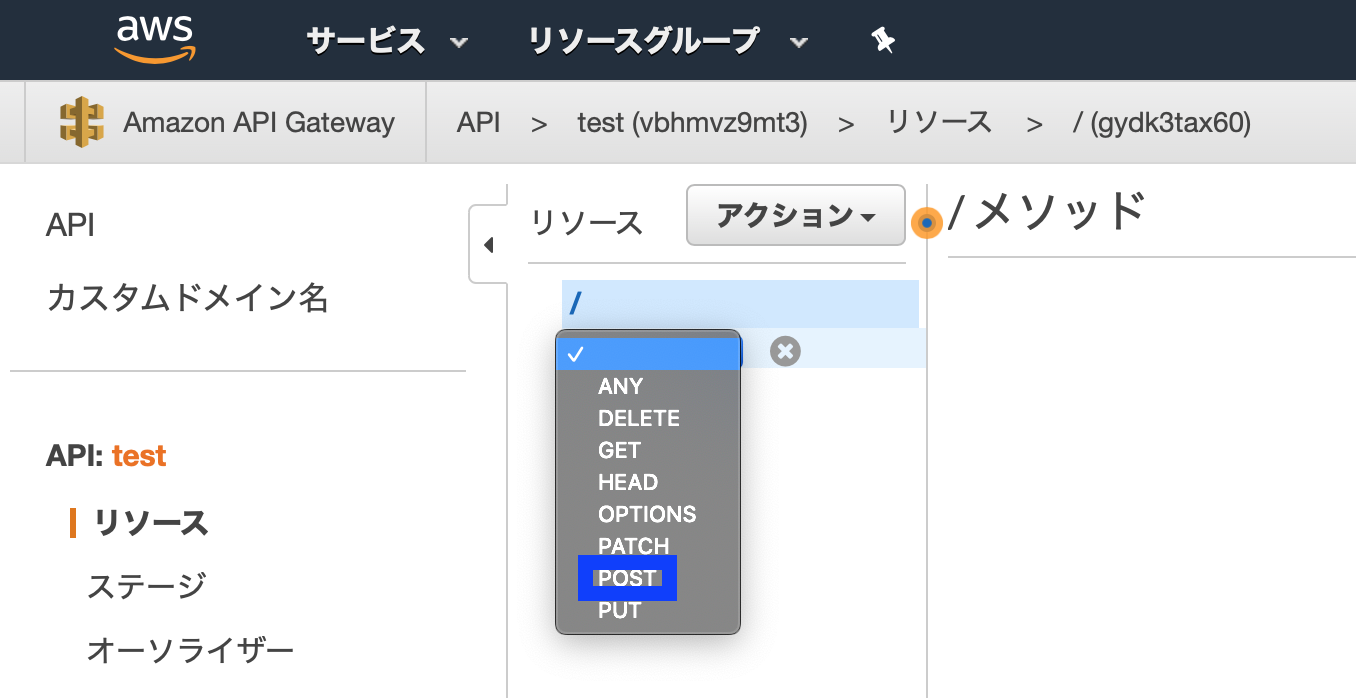The image size is (1356, 698).
Task: Click the Amazon API Gateway logo icon
Action: [x=82, y=122]
